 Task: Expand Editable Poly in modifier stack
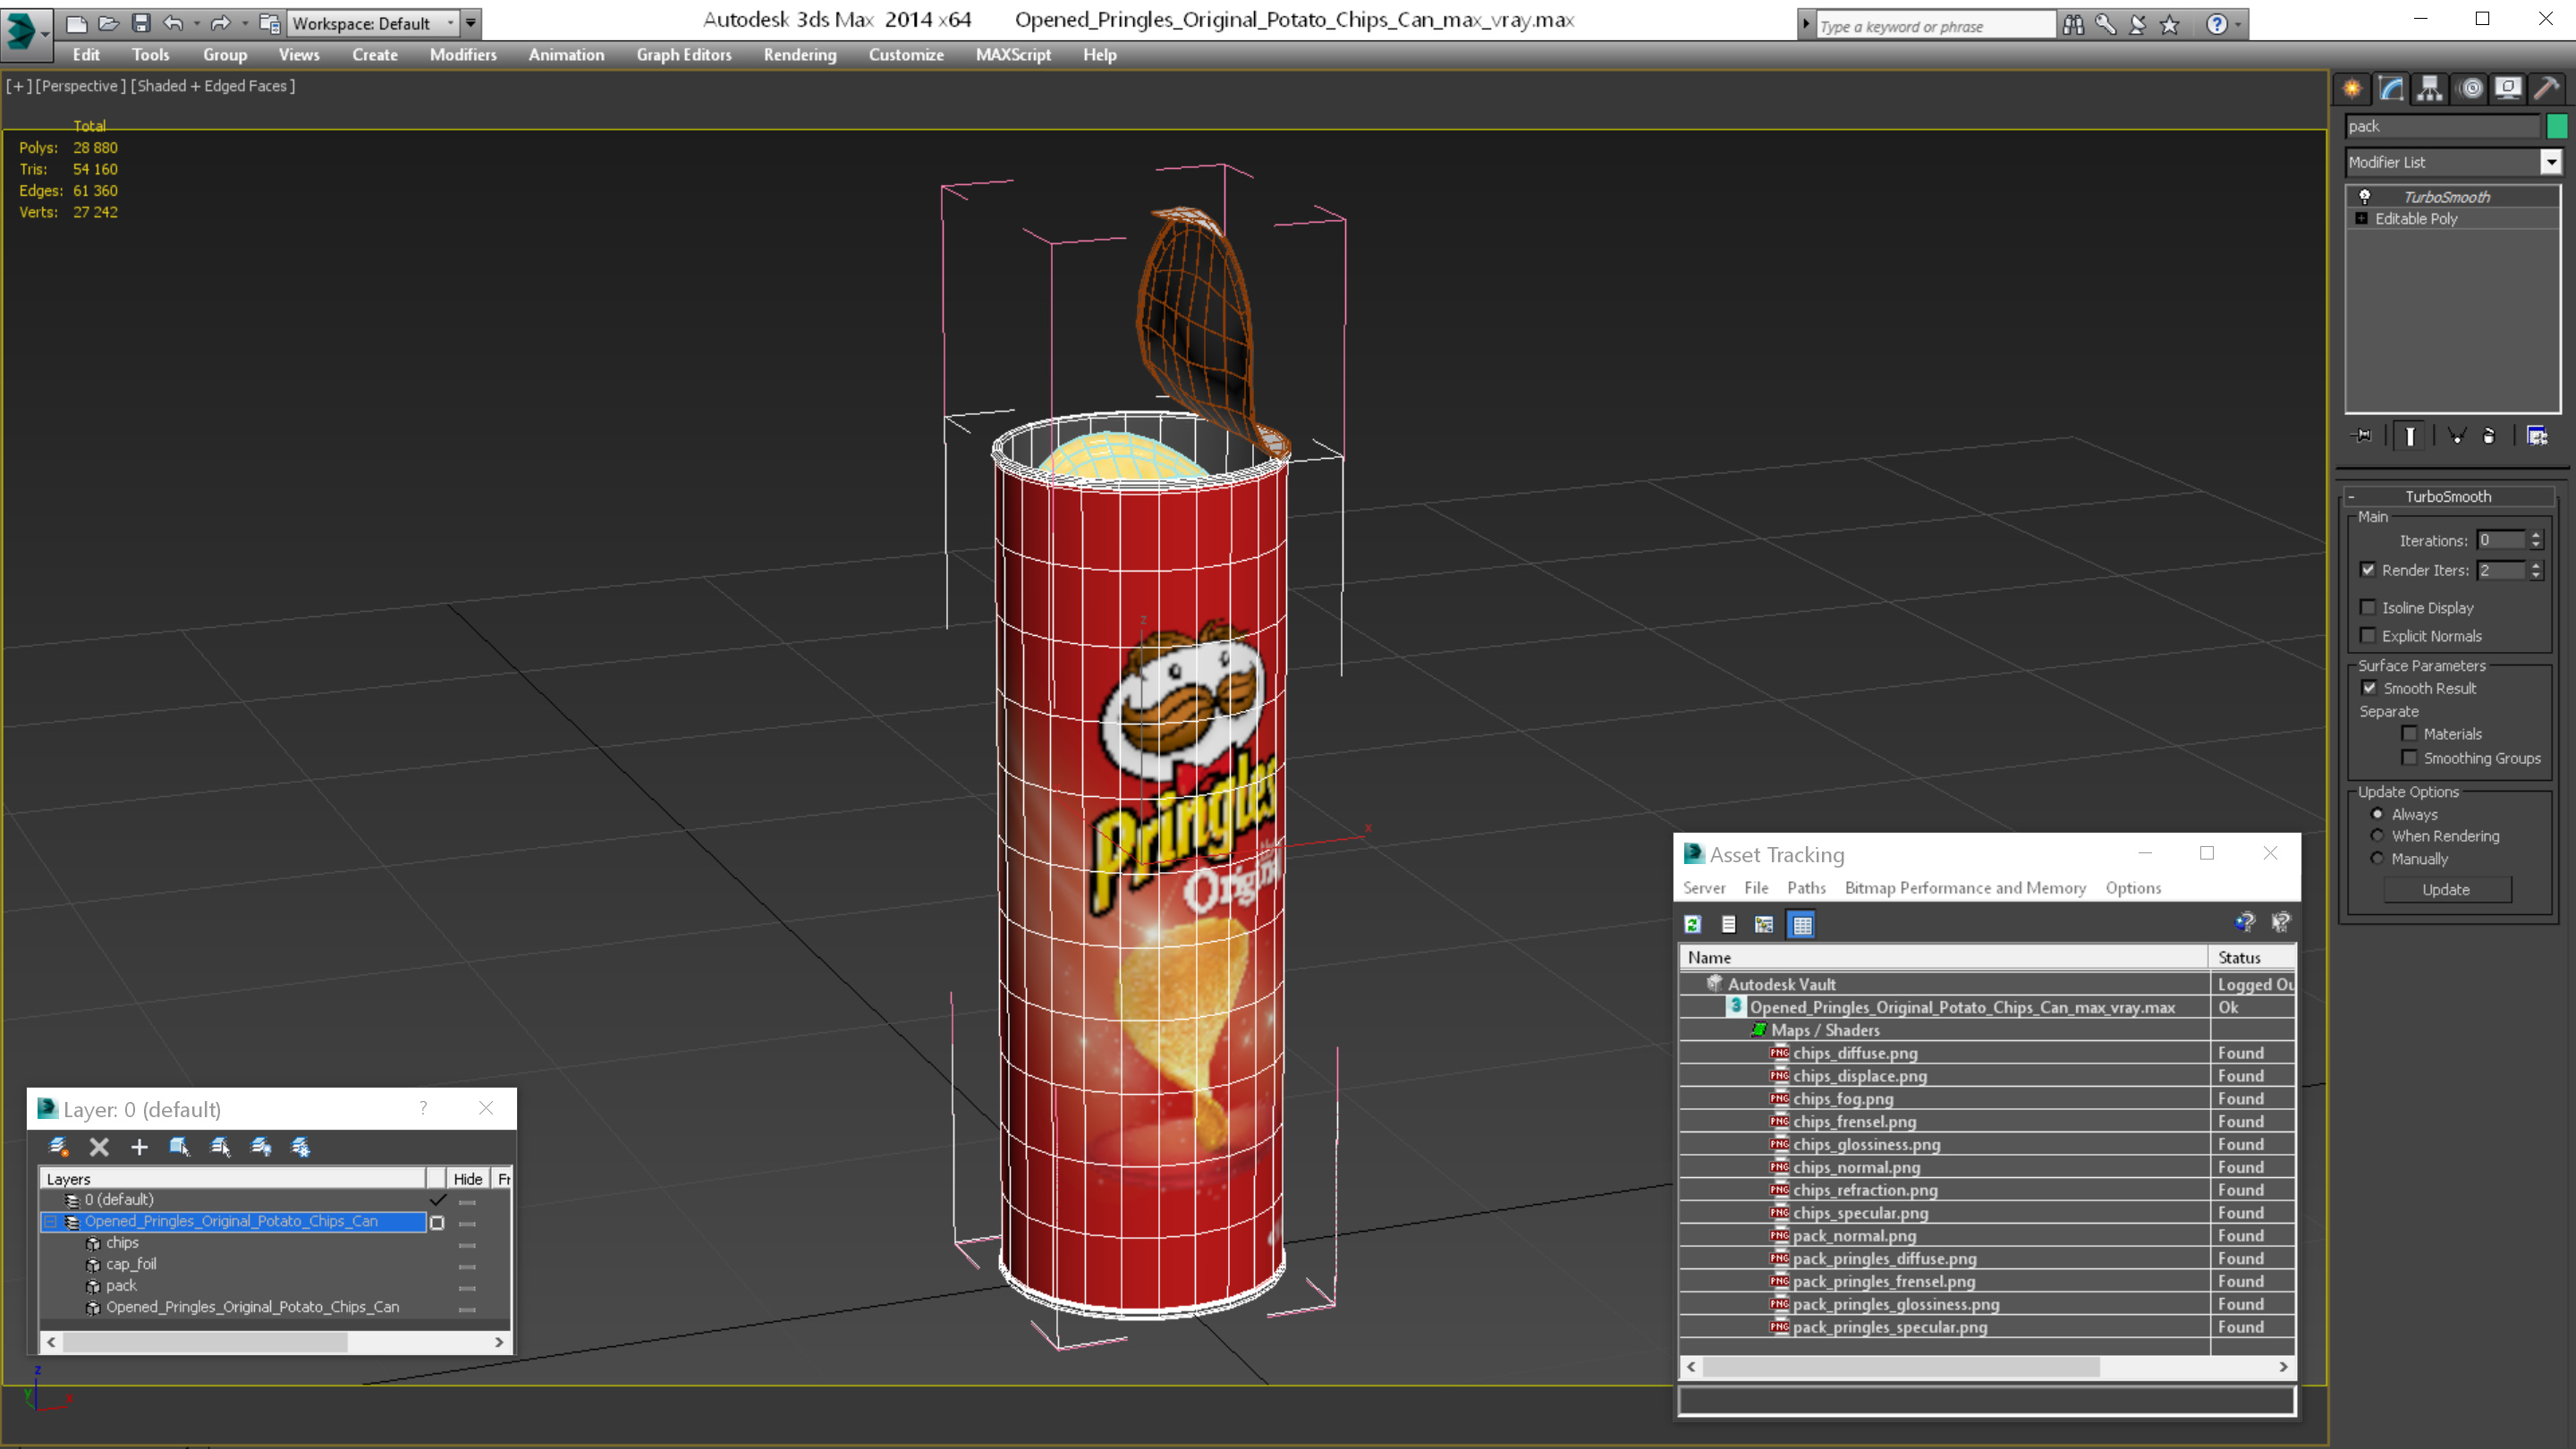(2361, 219)
